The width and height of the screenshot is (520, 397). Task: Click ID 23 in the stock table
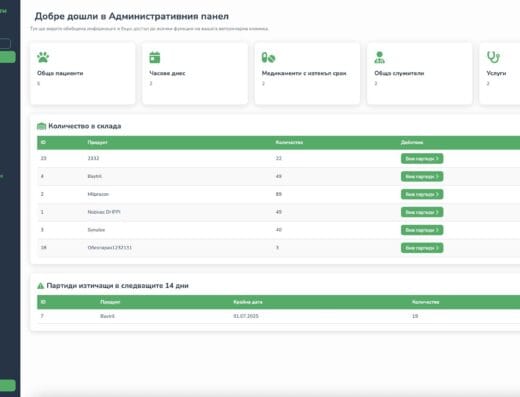43,158
